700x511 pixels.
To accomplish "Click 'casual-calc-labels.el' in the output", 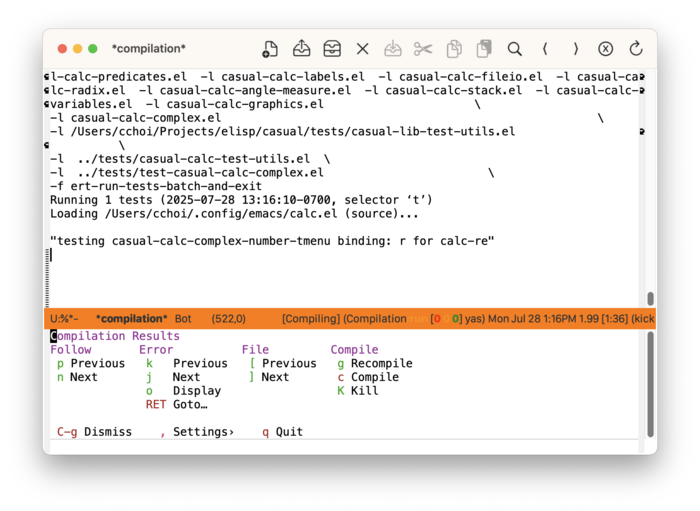I will pos(293,77).
